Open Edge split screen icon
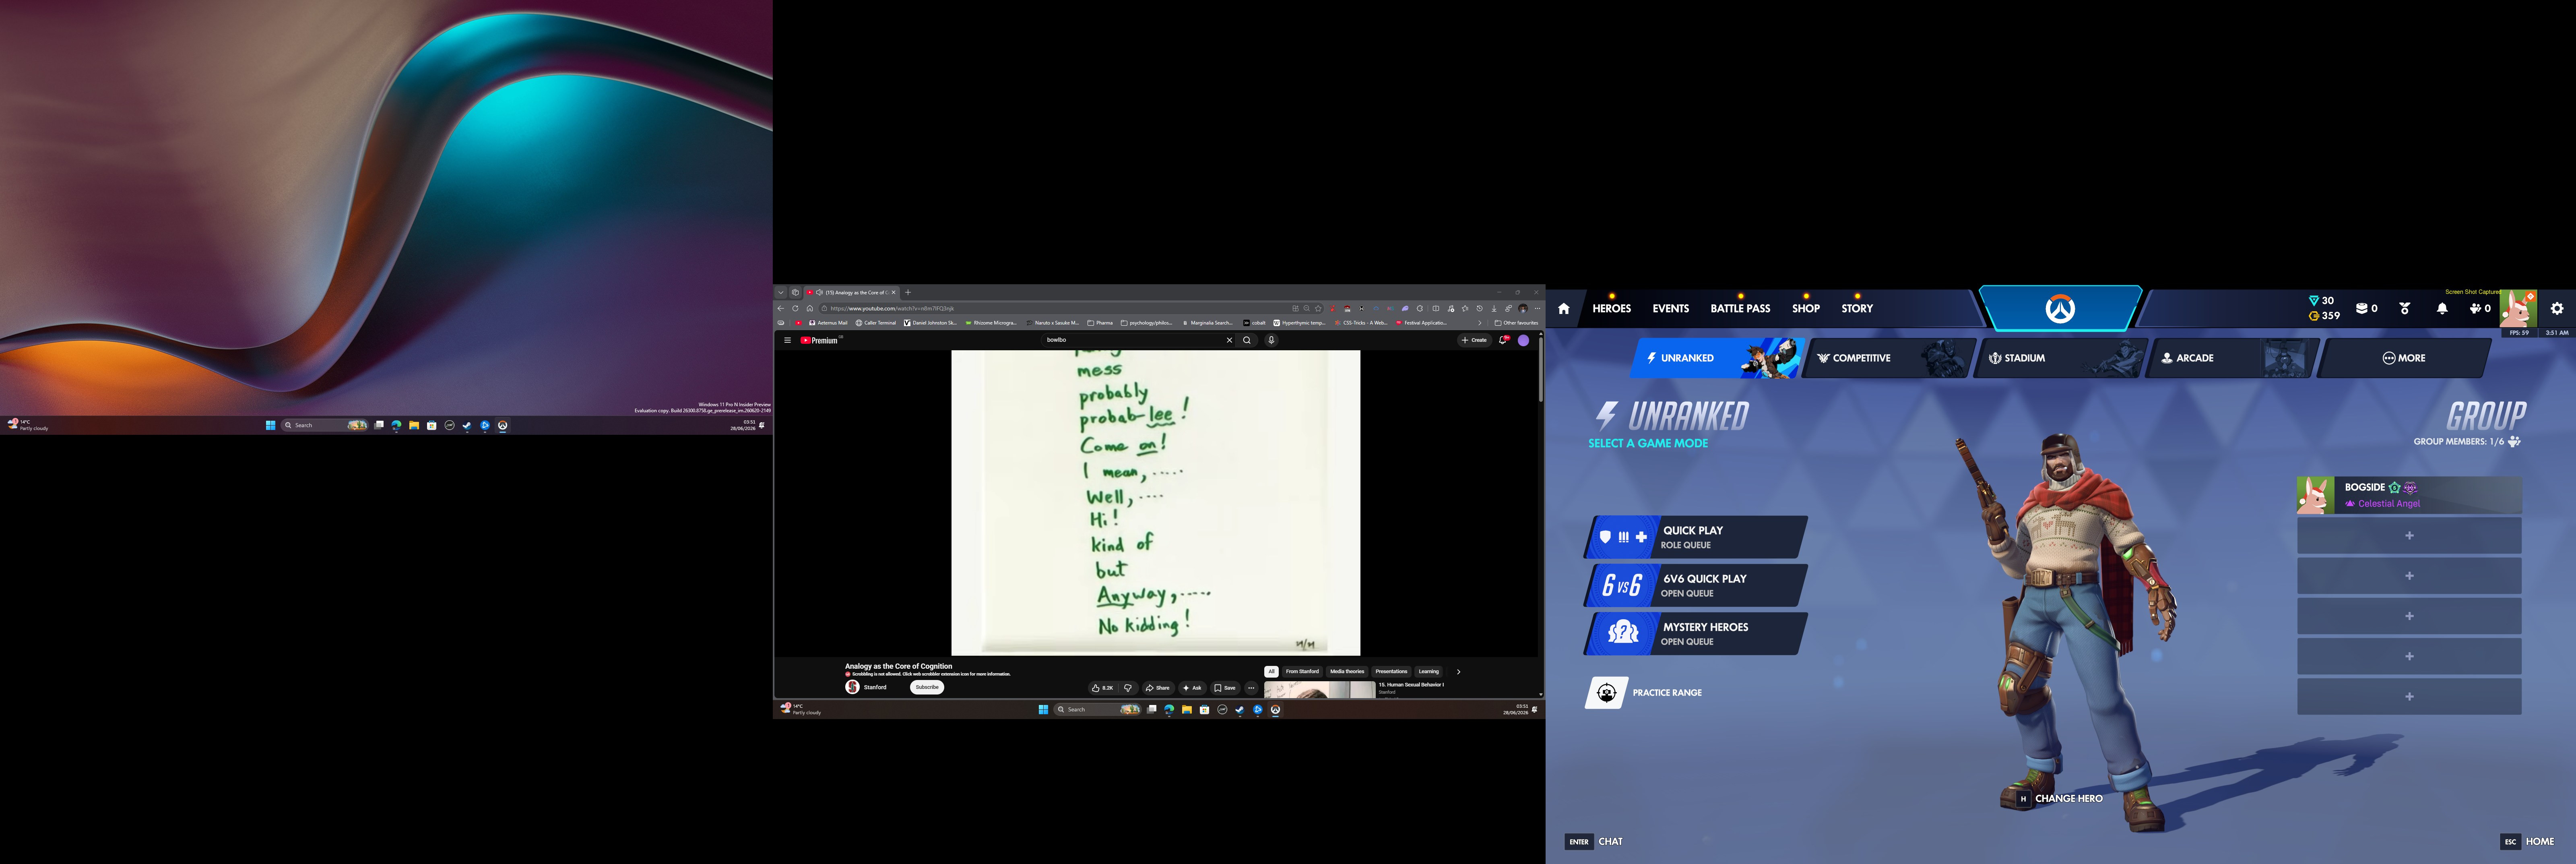The height and width of the screenshot is (864, 2576). point(1436,308)
